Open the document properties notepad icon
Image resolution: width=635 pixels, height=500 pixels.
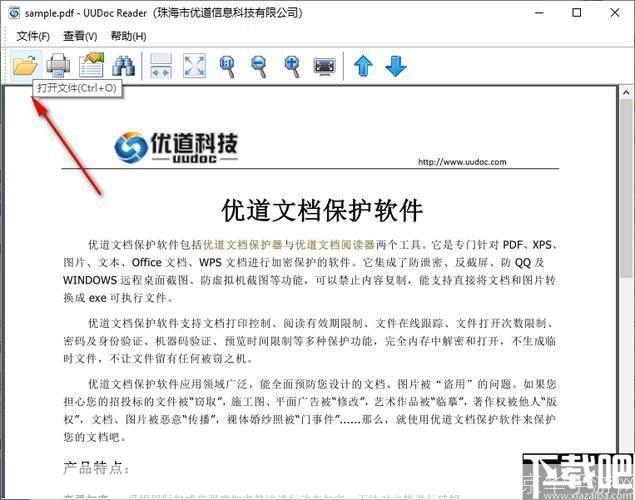91,66
